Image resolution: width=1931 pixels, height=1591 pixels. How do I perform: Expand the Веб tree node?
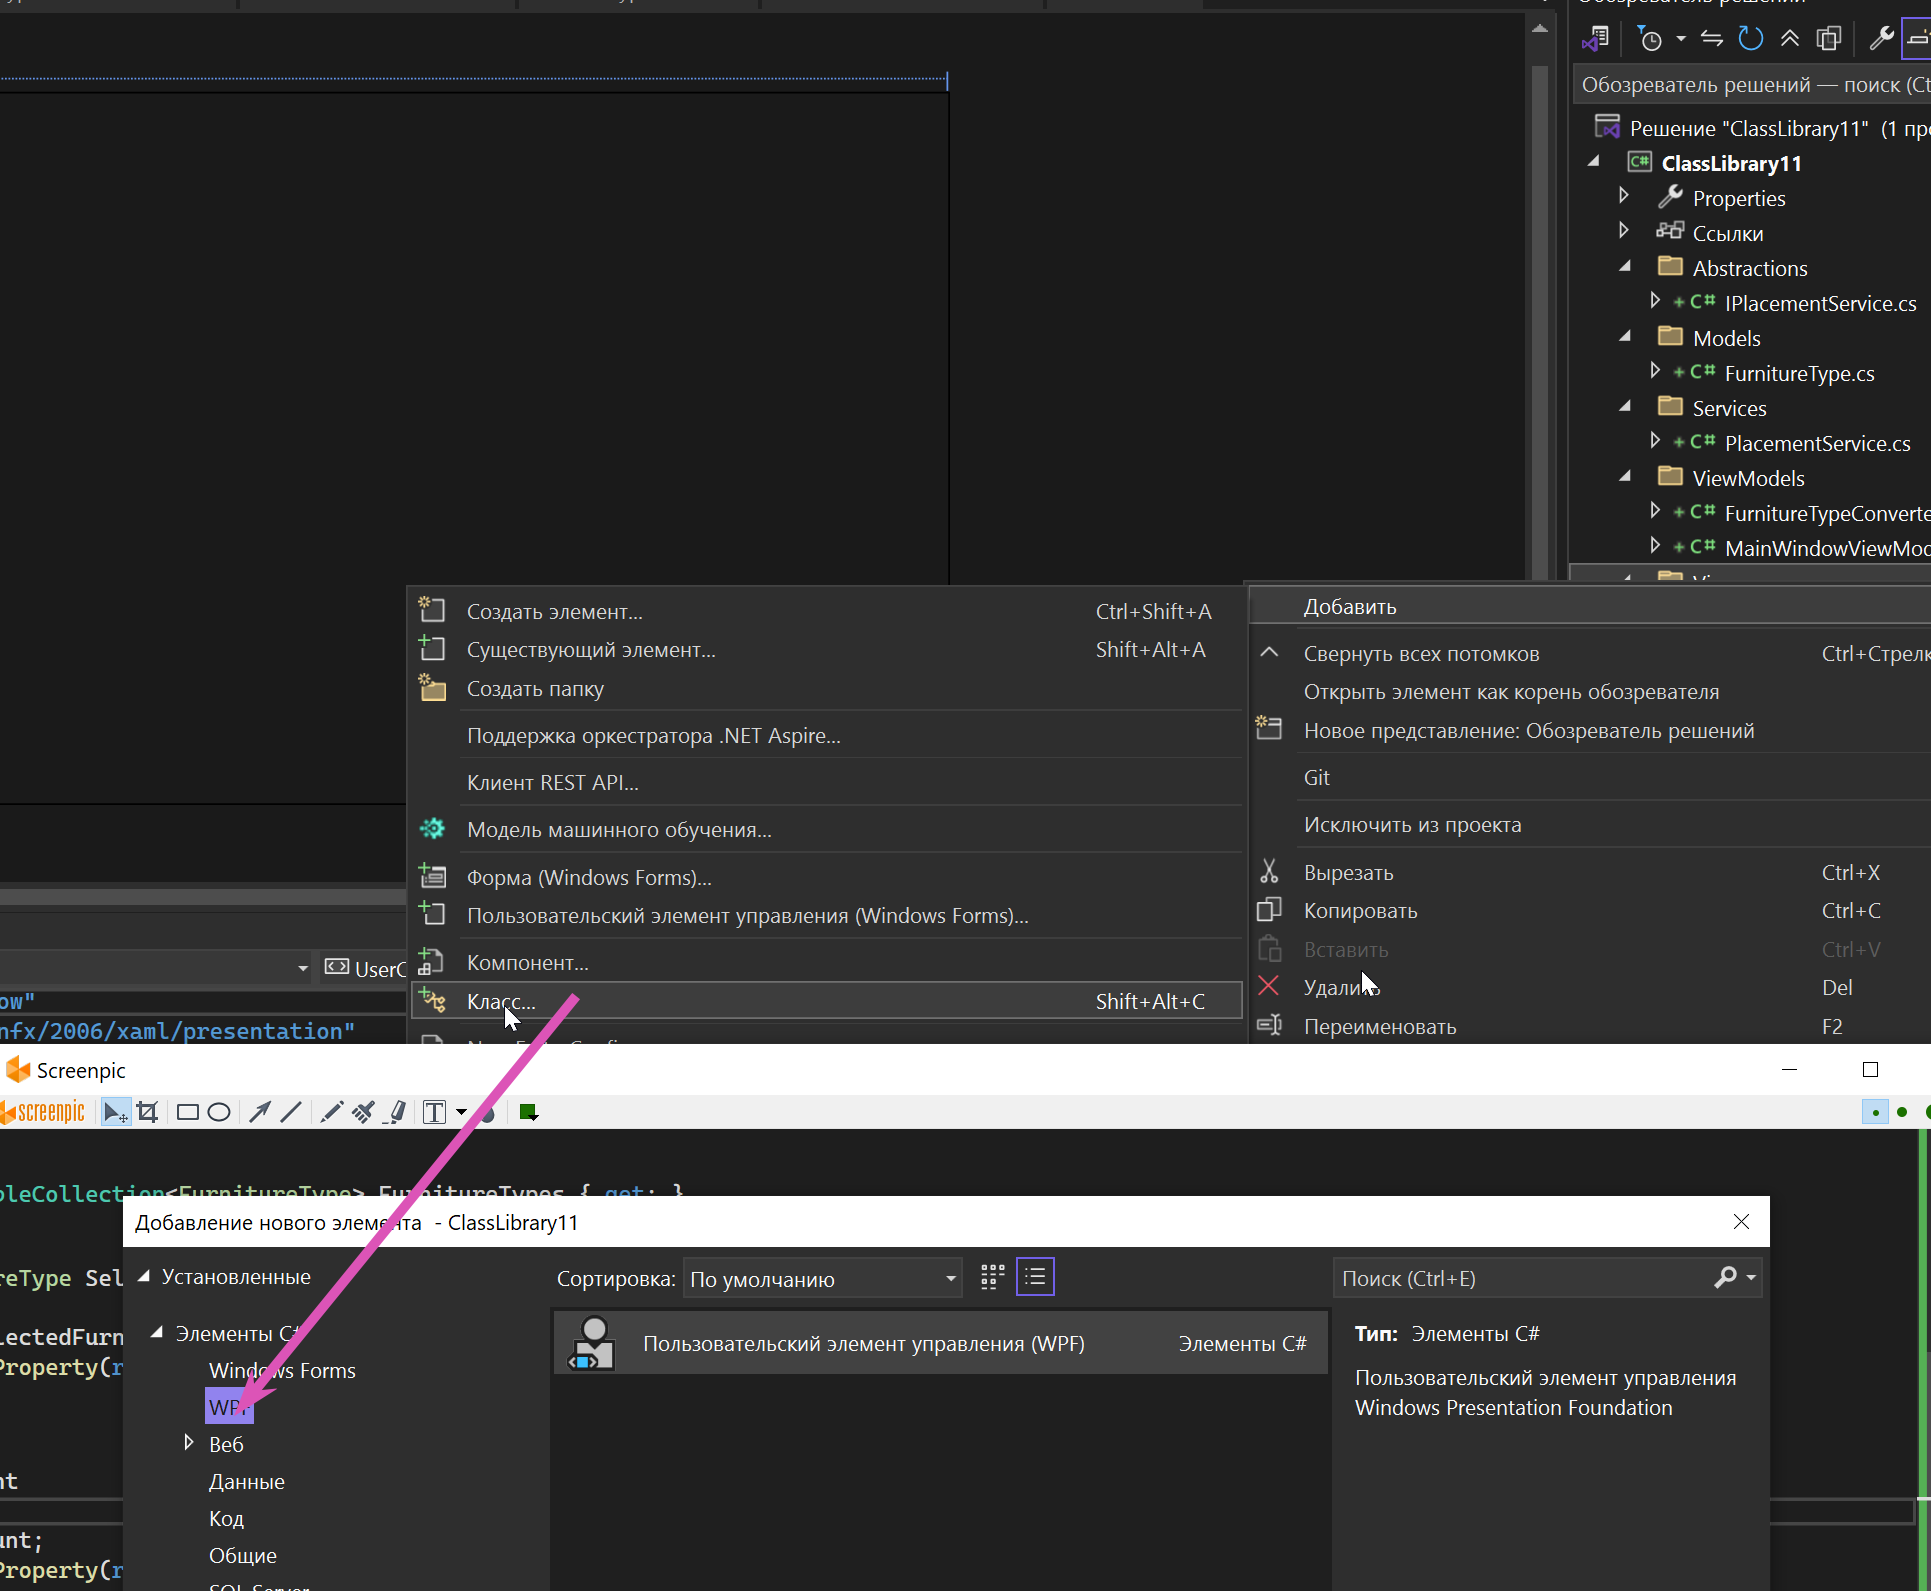[189, 1443]
